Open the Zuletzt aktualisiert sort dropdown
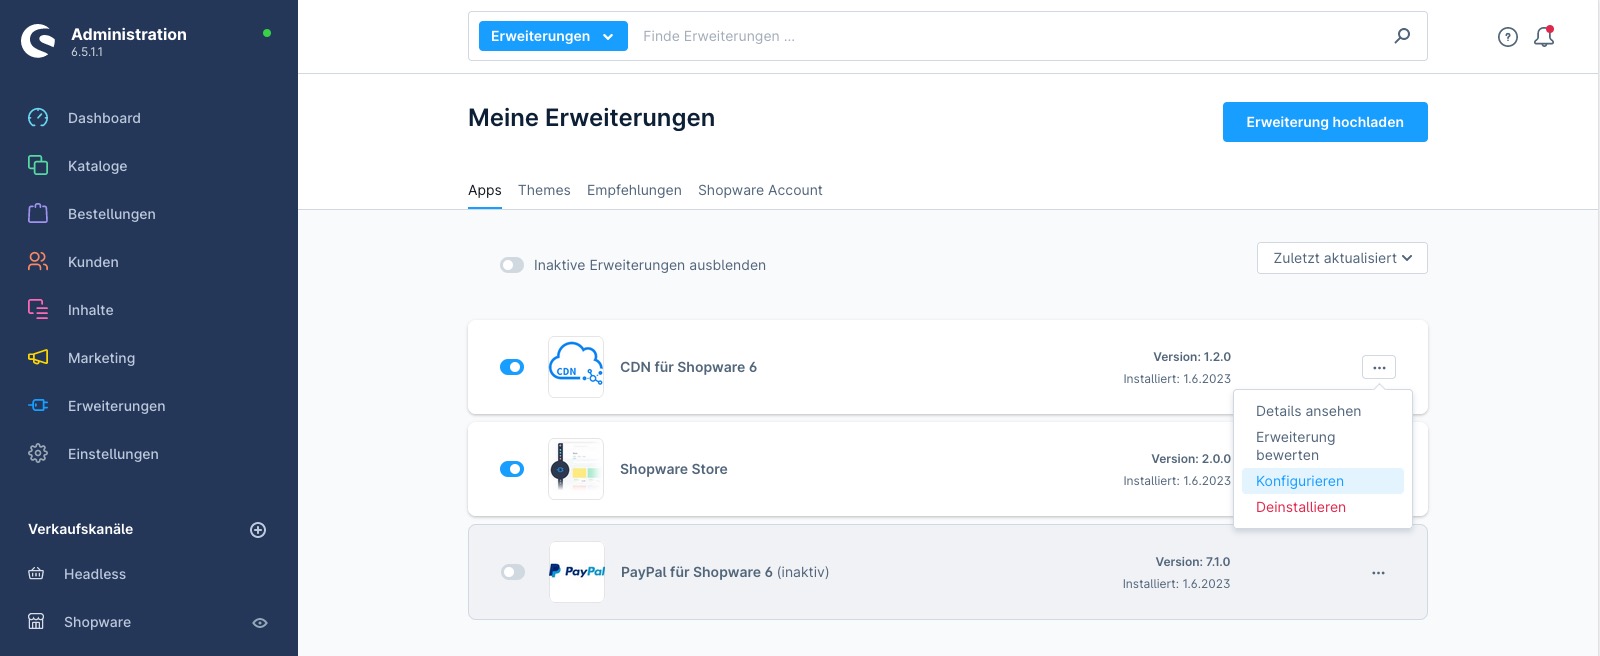The height and width of the screenshot is (656, 1600). click(x=1342, y=258)
